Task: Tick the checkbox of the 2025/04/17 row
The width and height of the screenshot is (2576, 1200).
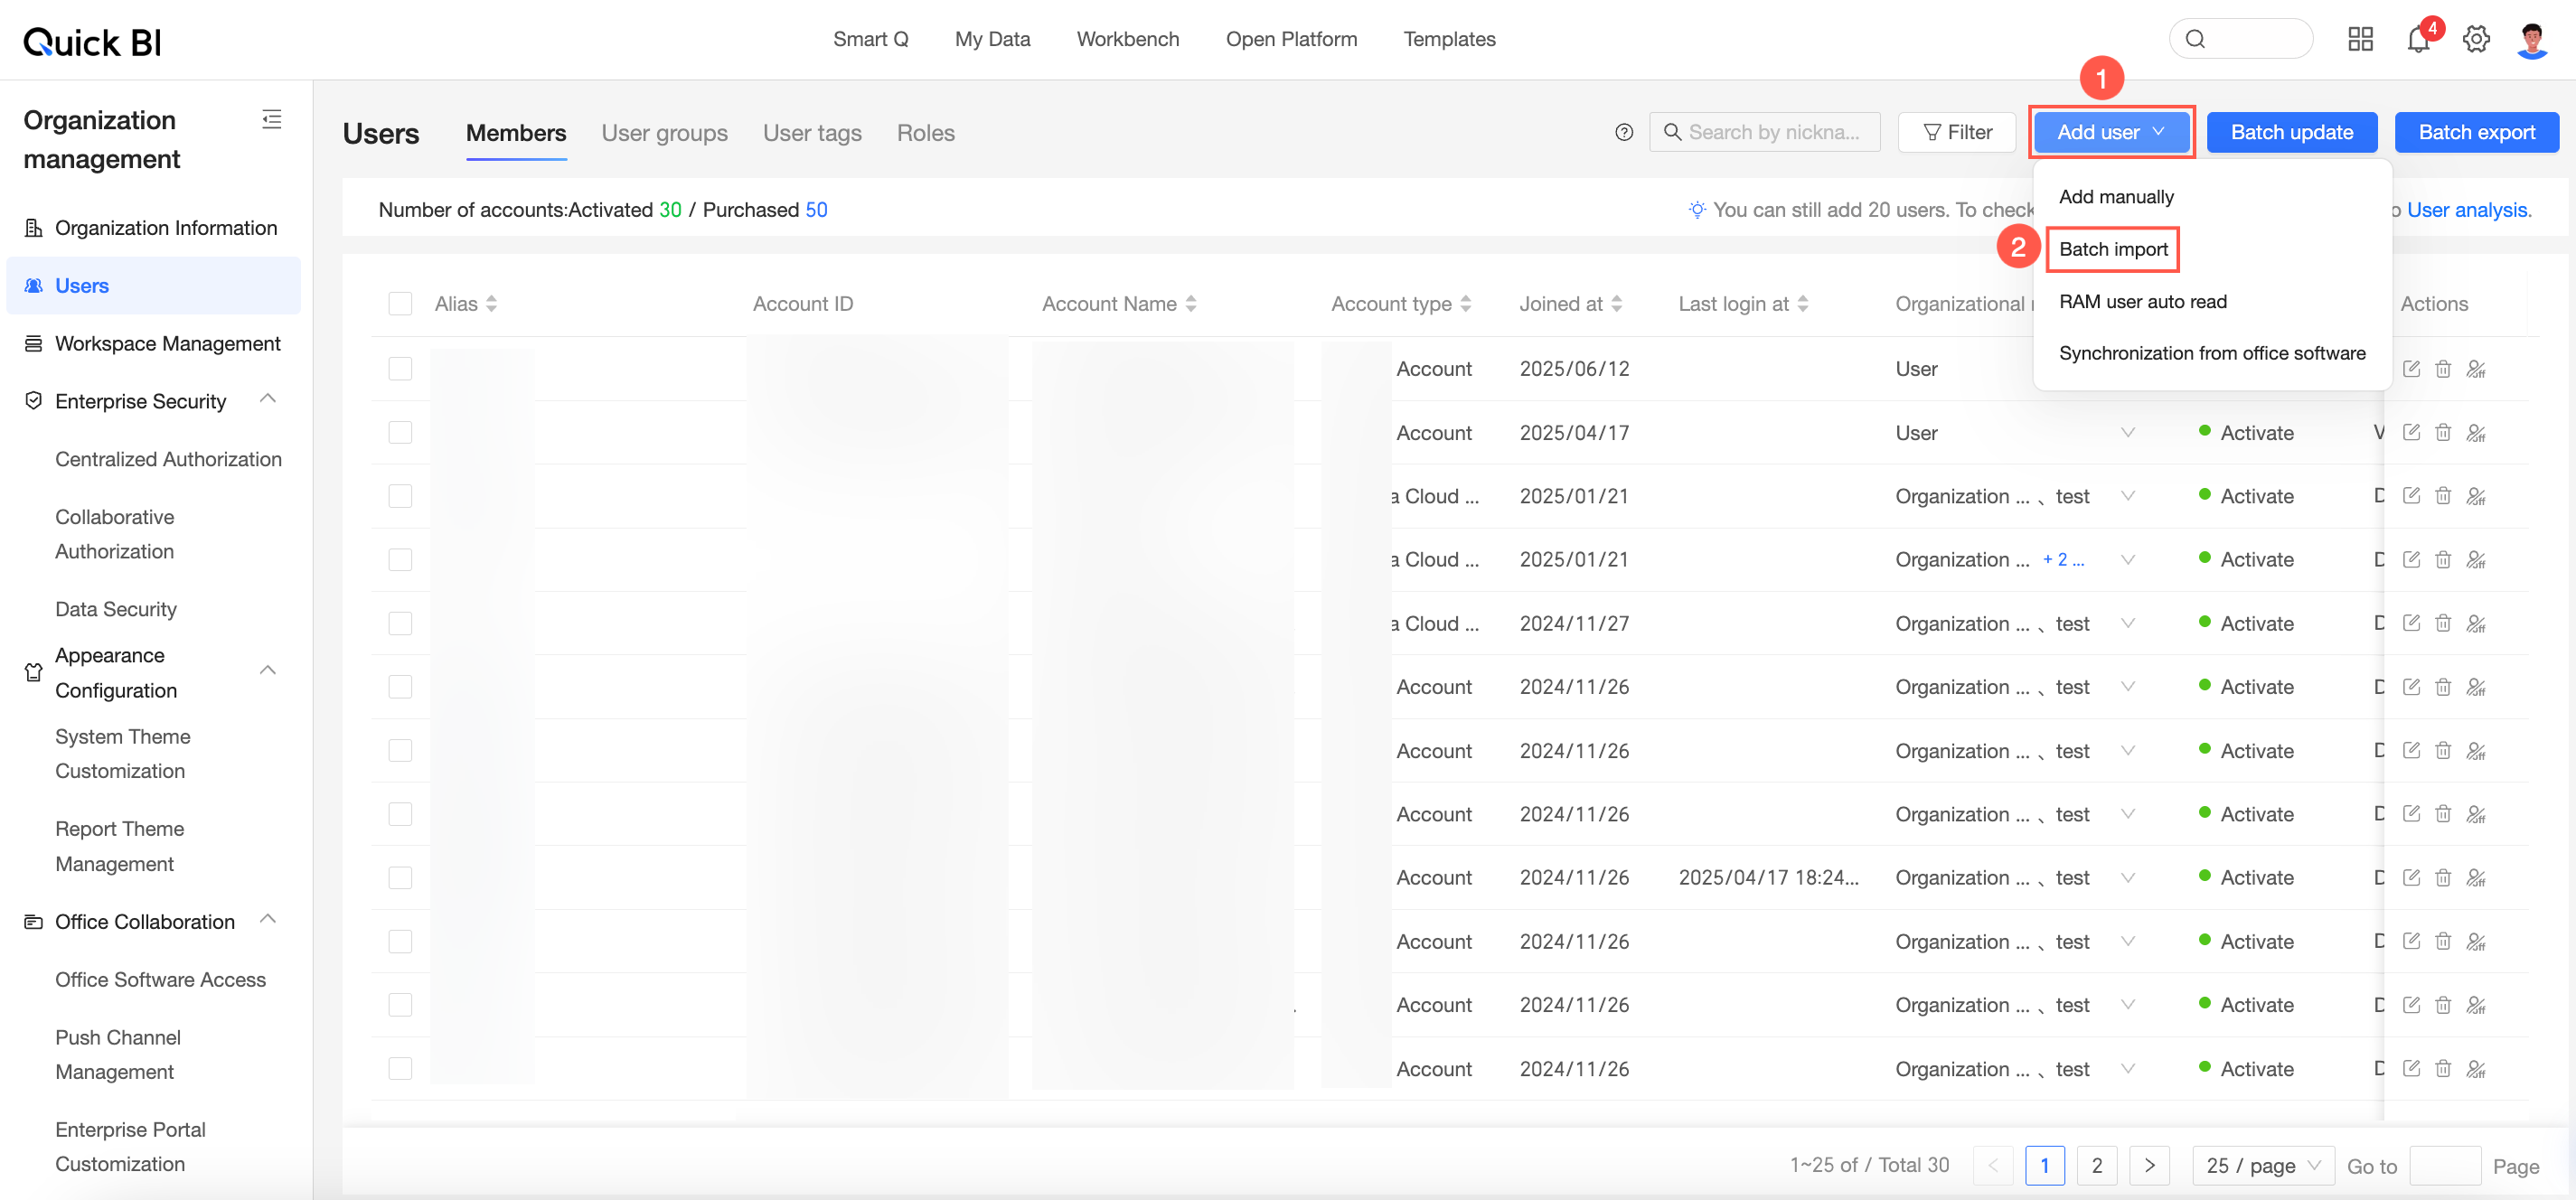Action: click(x=400, y=432)
